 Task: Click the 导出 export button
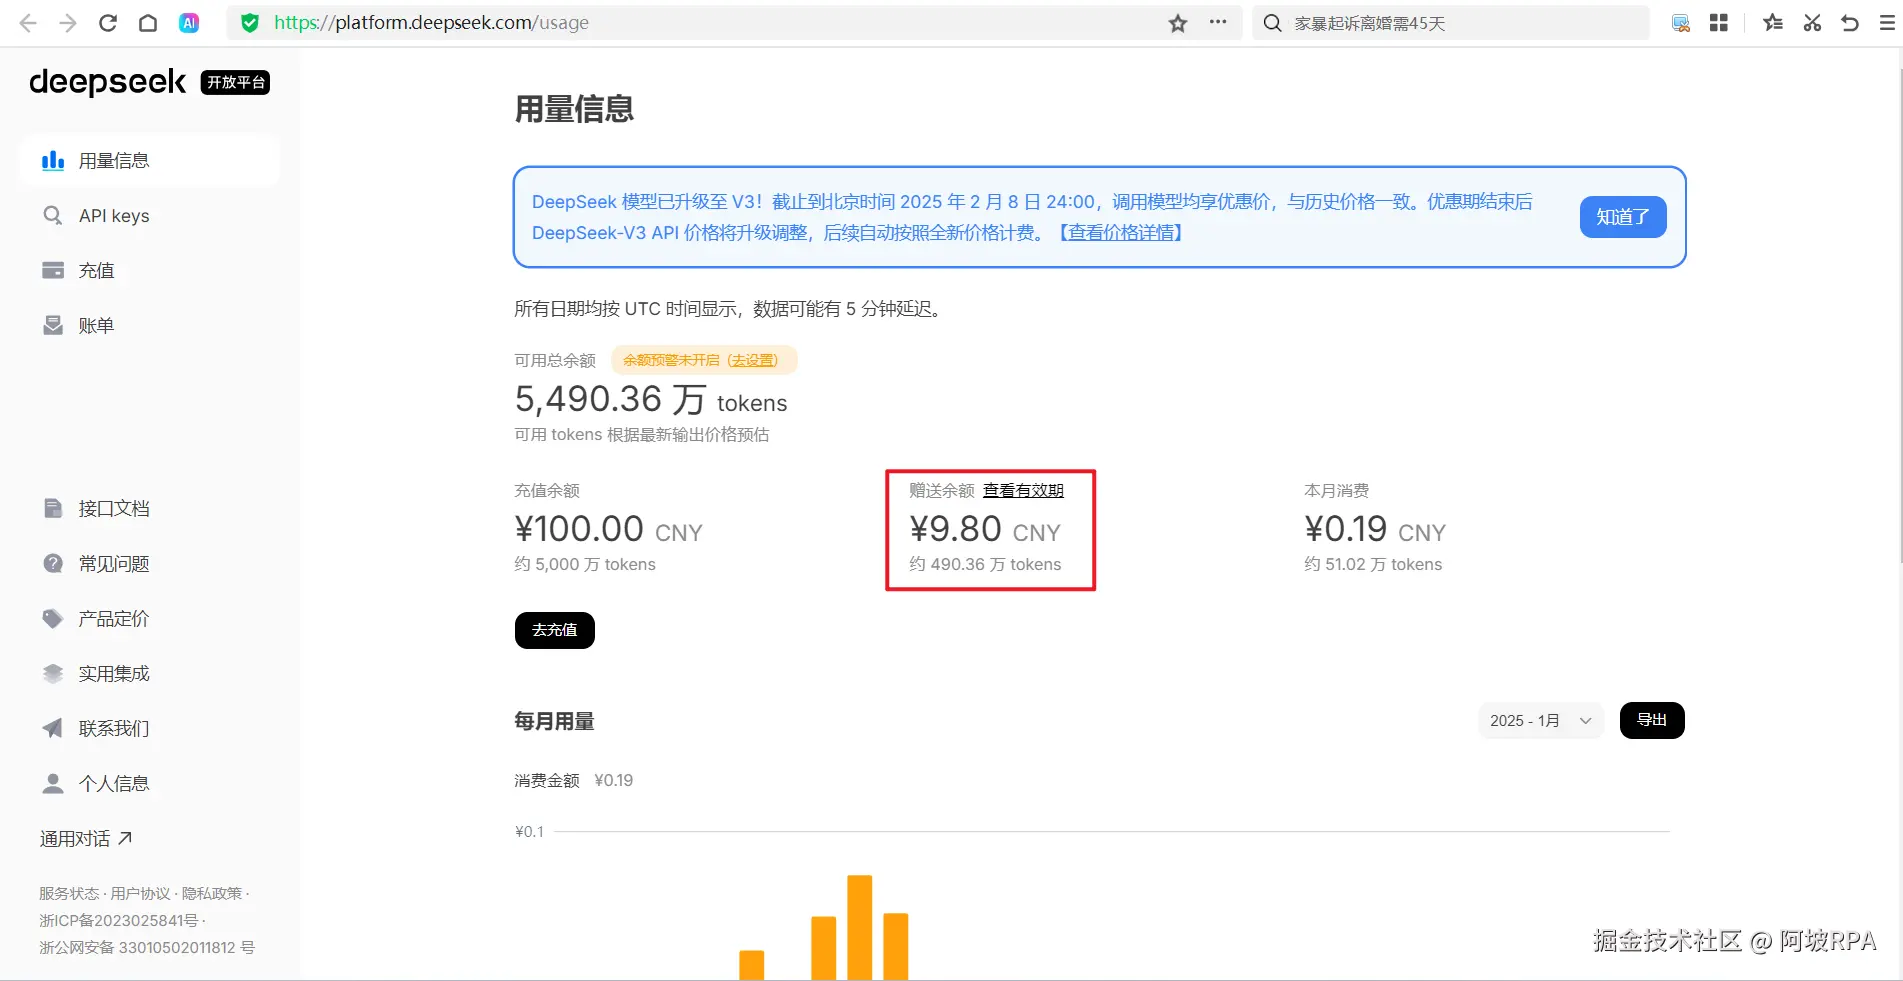pyautogui.click(x=1652, y=721)
